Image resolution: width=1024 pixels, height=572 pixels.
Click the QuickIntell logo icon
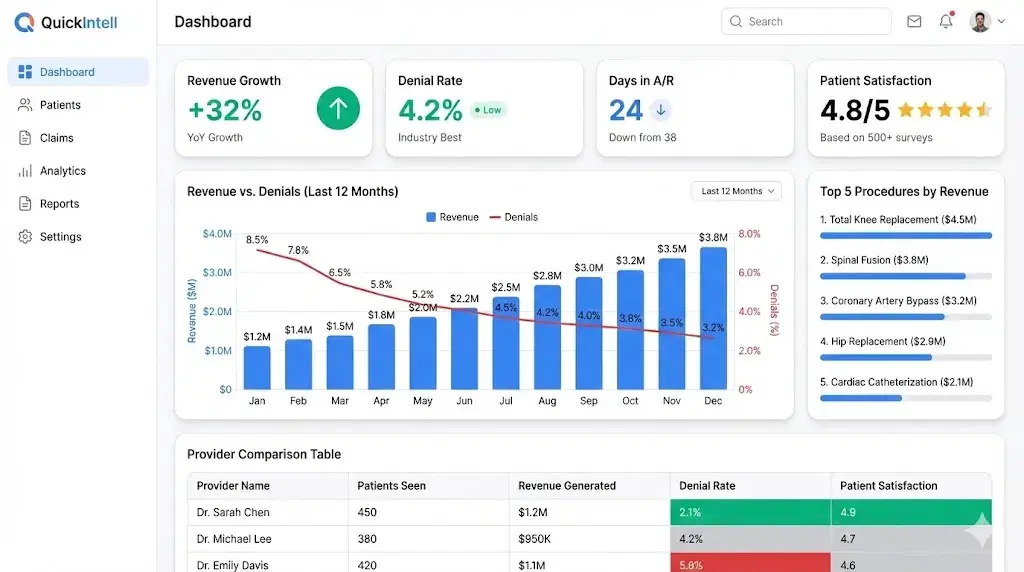[x=24, y=22]
